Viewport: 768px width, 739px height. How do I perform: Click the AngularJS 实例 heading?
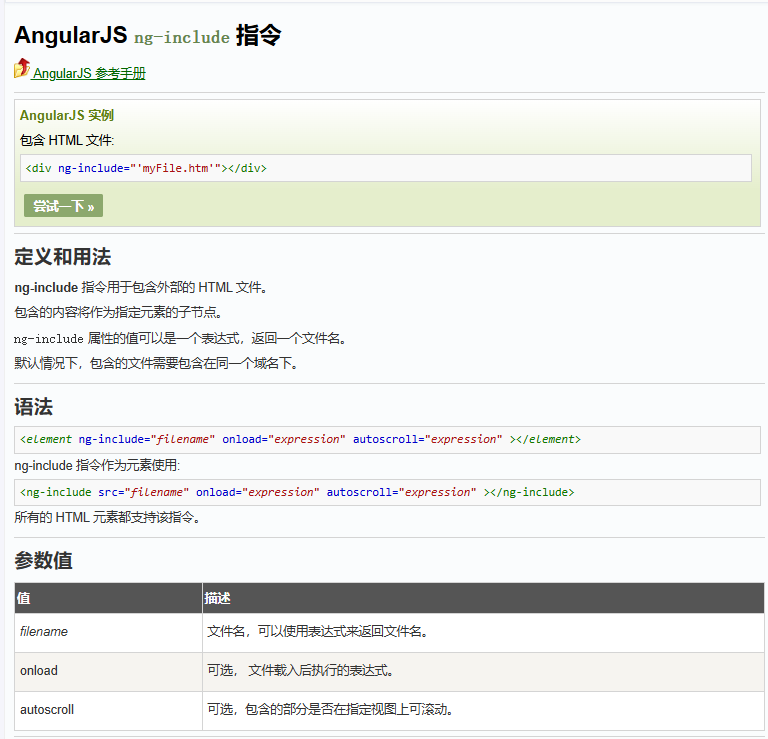click(67, 116)
